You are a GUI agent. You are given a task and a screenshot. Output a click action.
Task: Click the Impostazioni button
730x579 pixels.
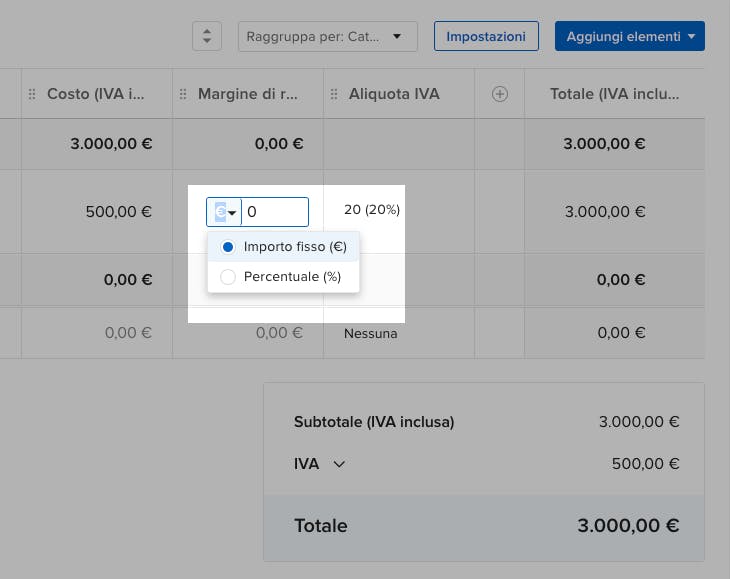486,37
